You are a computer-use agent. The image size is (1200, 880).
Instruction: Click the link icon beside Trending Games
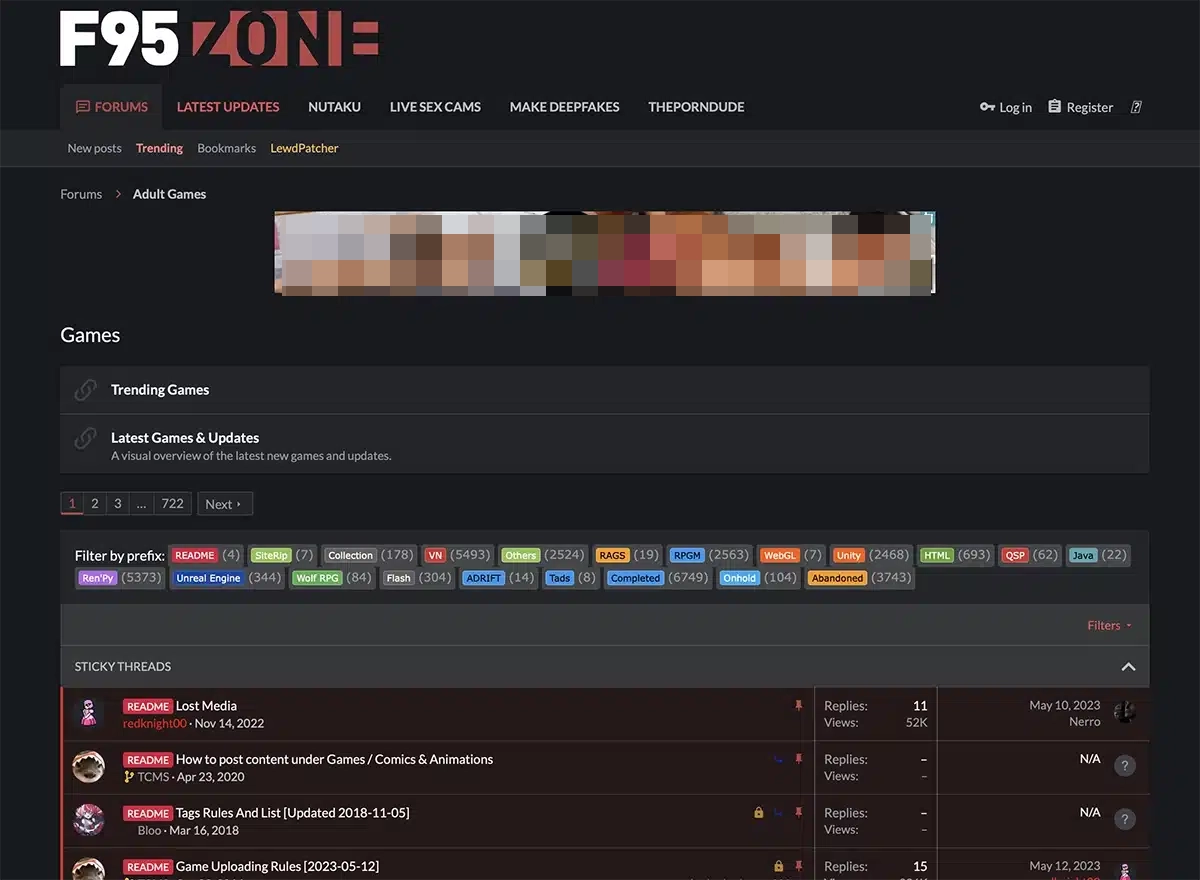pyautogui.click(x=84, y=389)
